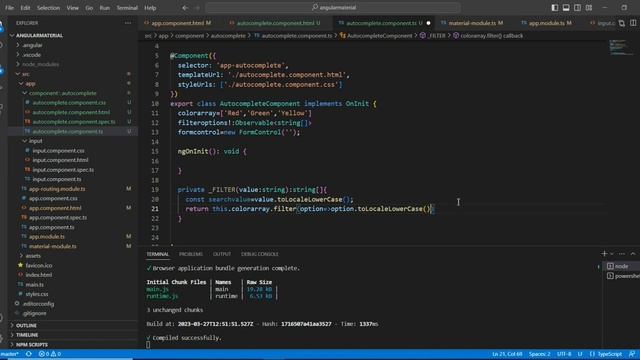Change encoding via UTF-8 status
Screen dimensions: 640x360
click(x=564, y=354)
